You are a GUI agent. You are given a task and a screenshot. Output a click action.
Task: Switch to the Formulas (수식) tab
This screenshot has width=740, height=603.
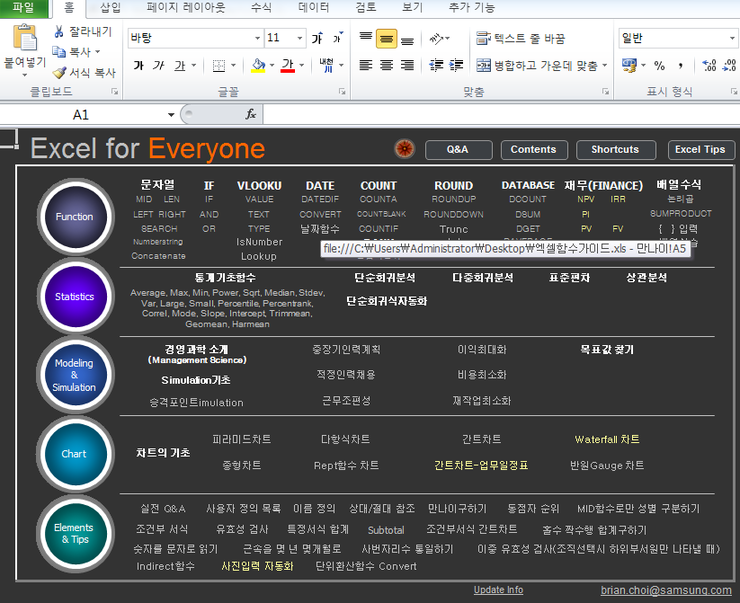click(x=261, y=8)
